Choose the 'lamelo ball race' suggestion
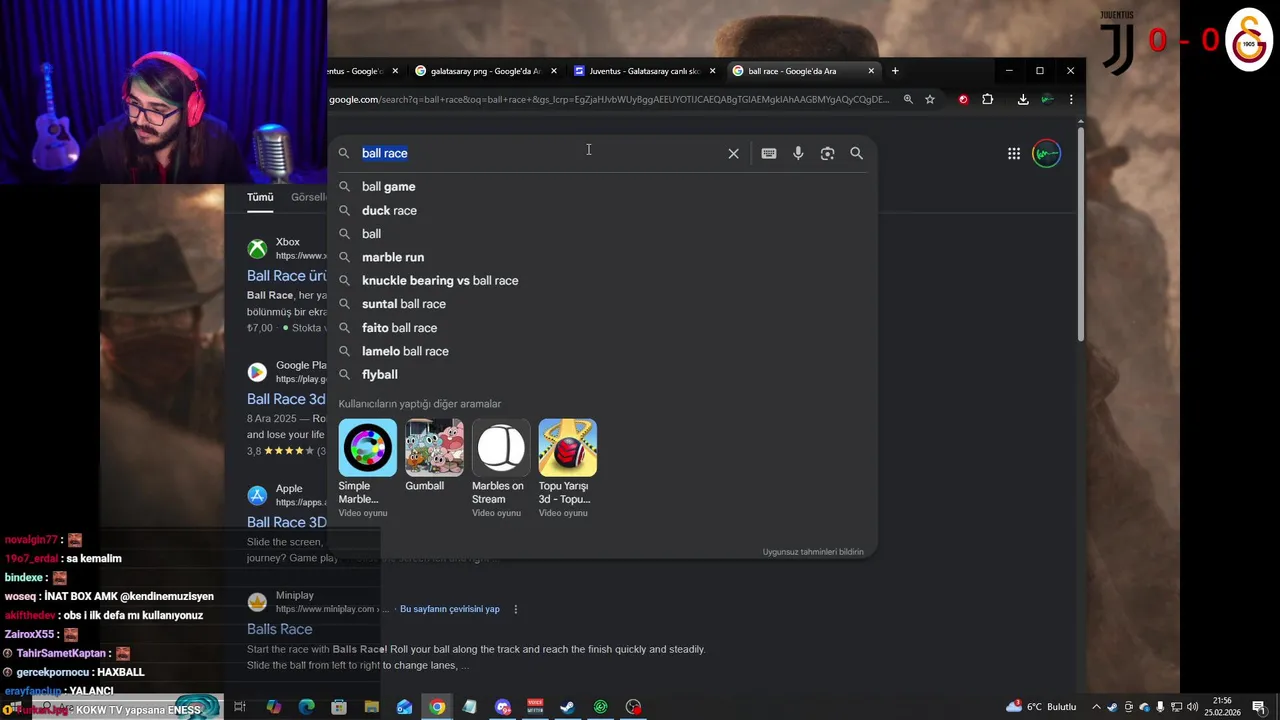 (x=405, y=351)
